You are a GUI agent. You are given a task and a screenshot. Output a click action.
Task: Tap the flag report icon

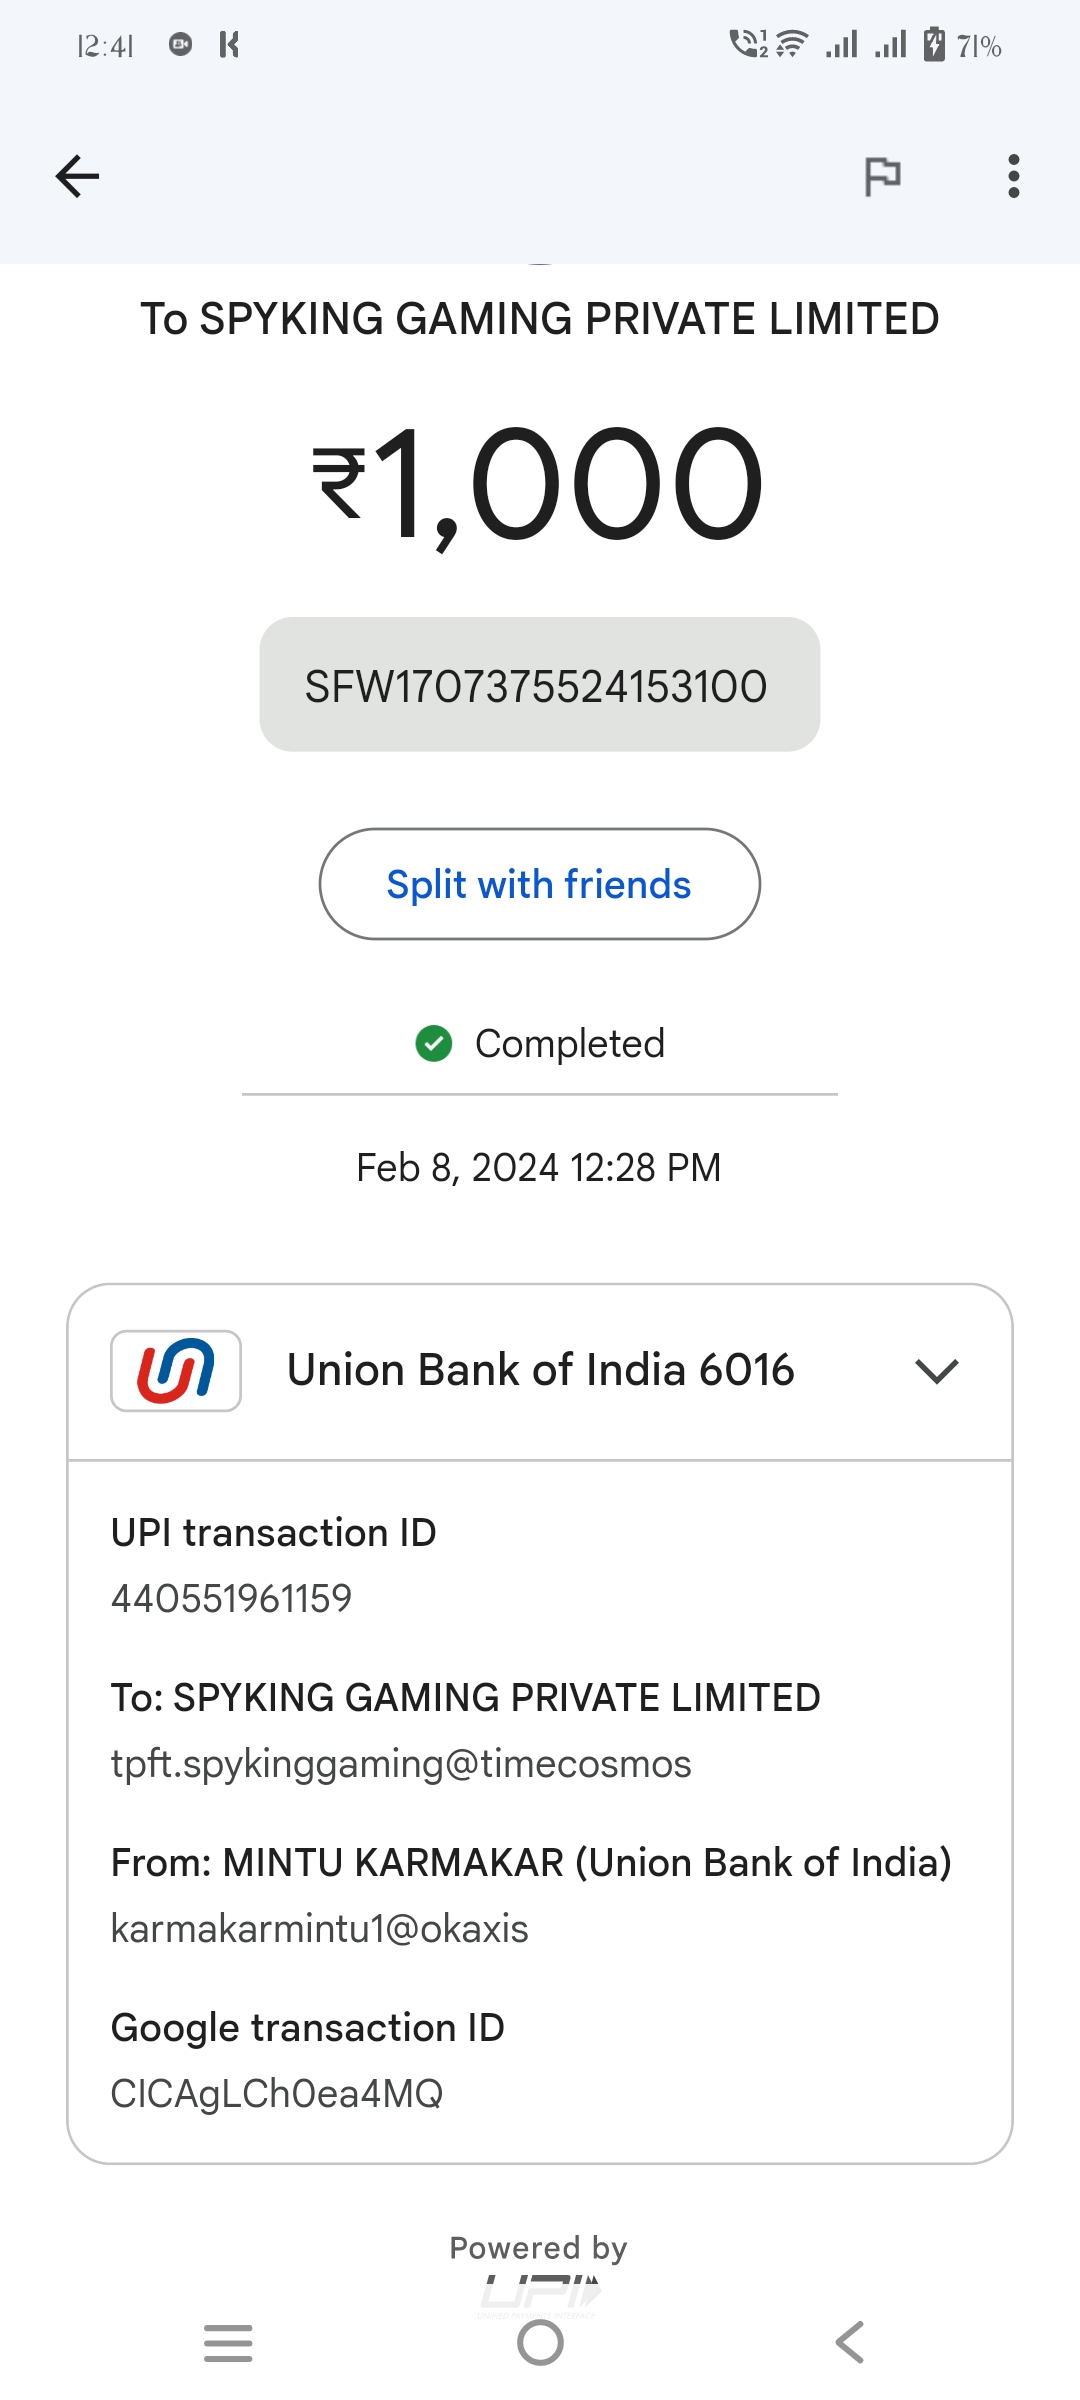tap(882, 177)
